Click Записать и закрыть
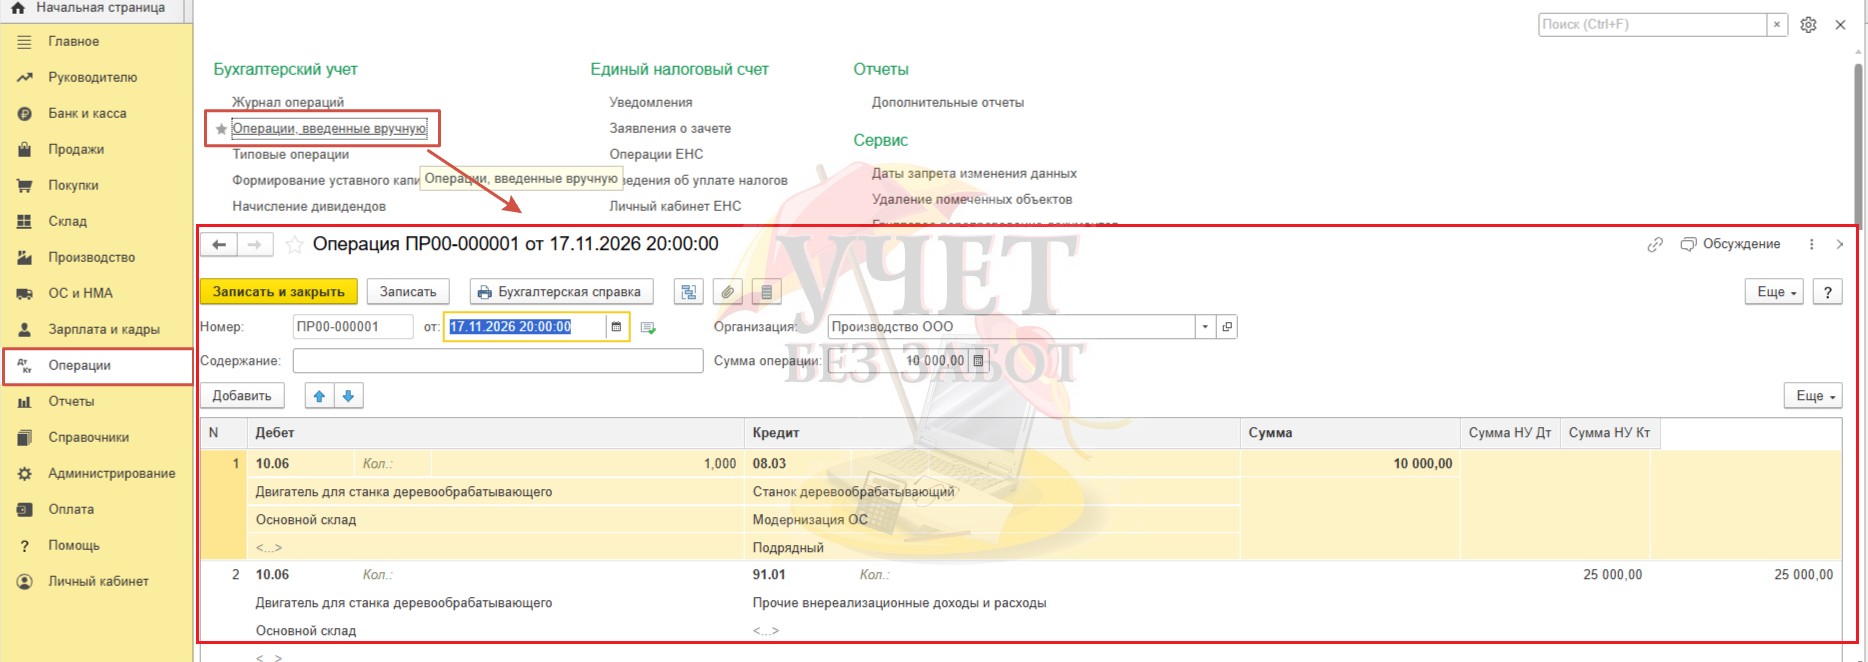Screen dimensions: 1868x662 click(x=279, y=292)
